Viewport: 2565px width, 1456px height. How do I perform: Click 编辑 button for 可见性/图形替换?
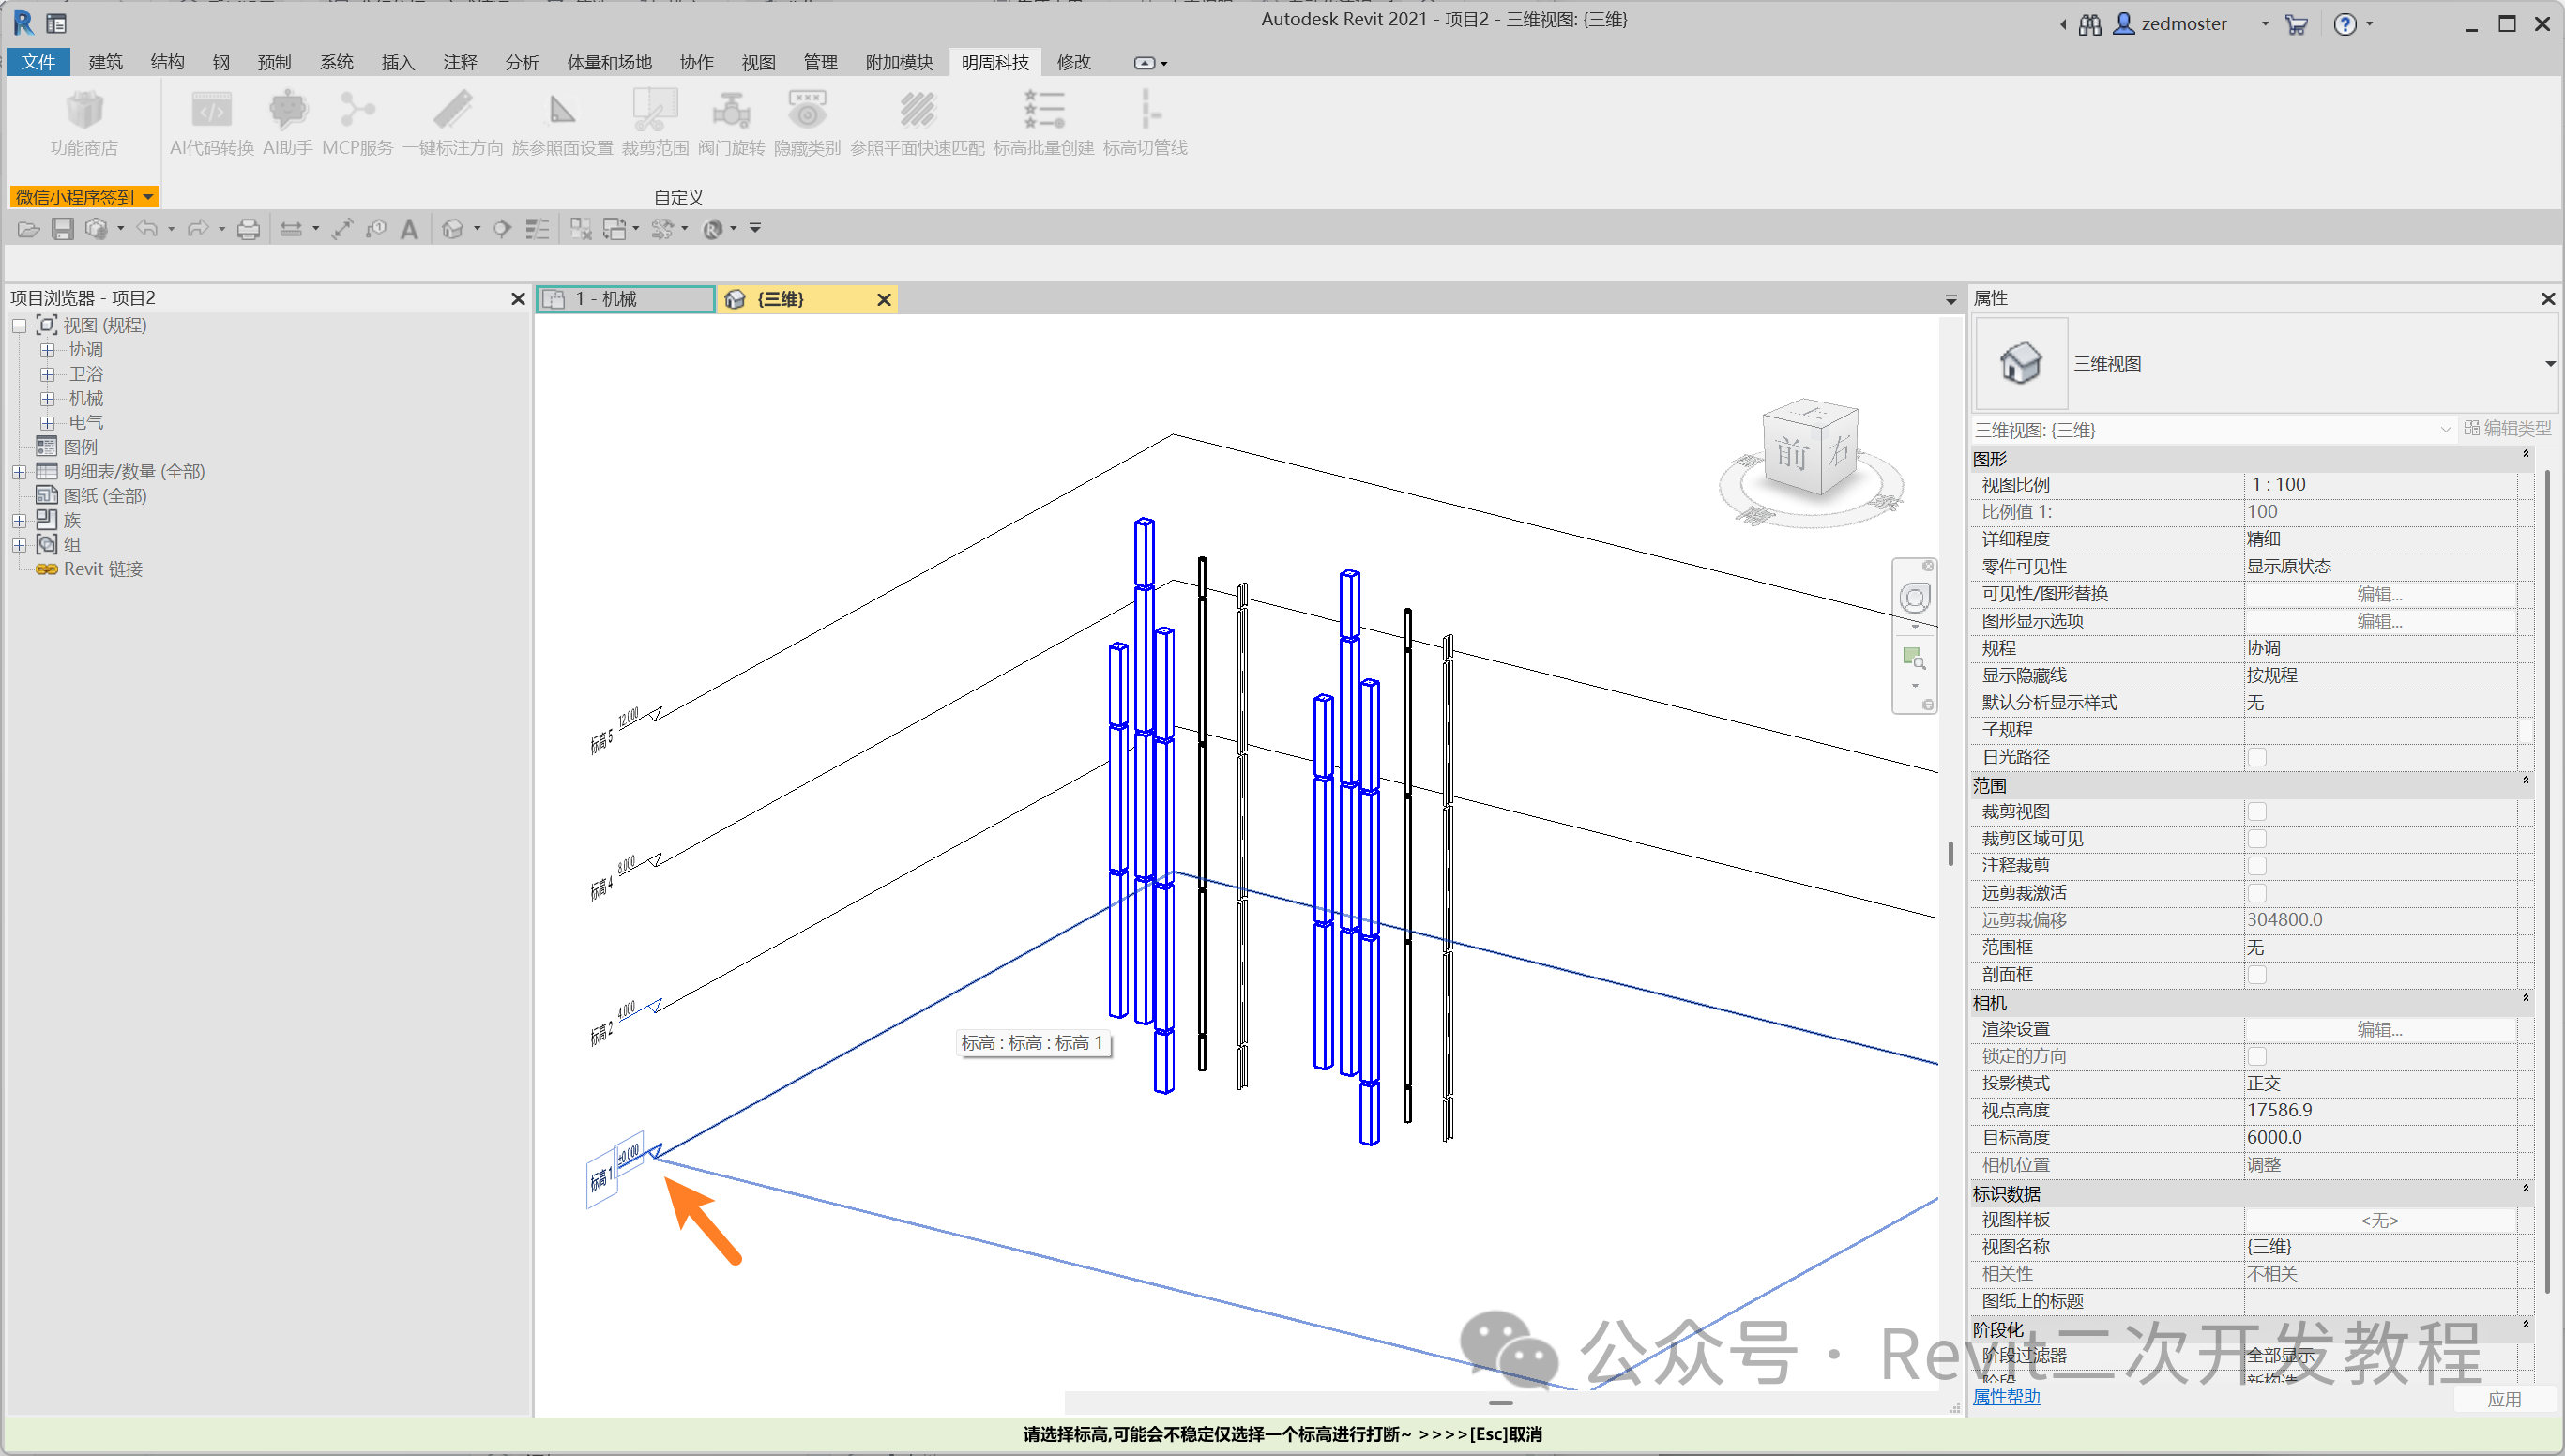pos(2379,594)
